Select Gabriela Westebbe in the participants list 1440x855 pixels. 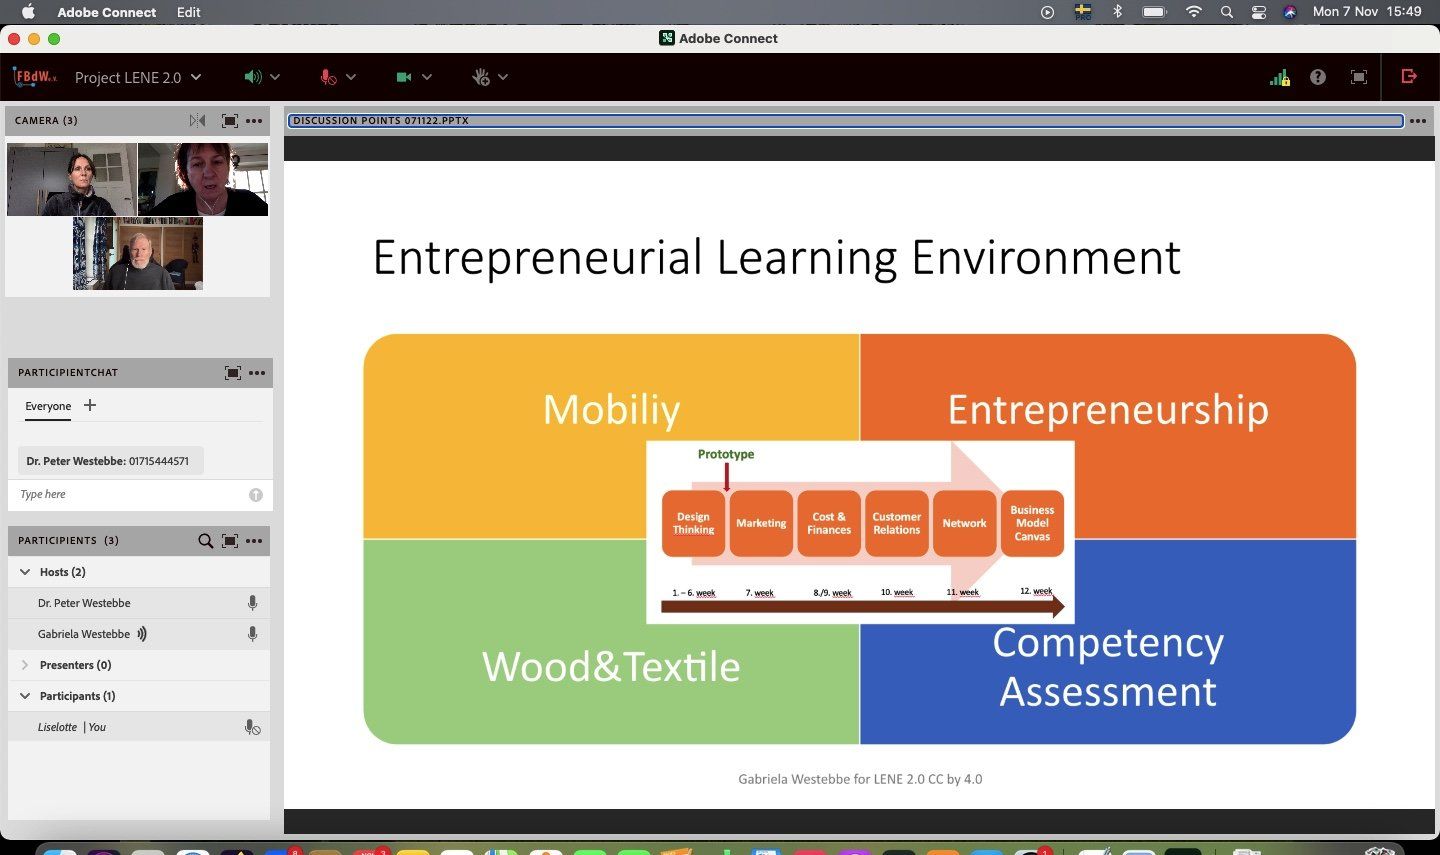click(x=139, y=634)
